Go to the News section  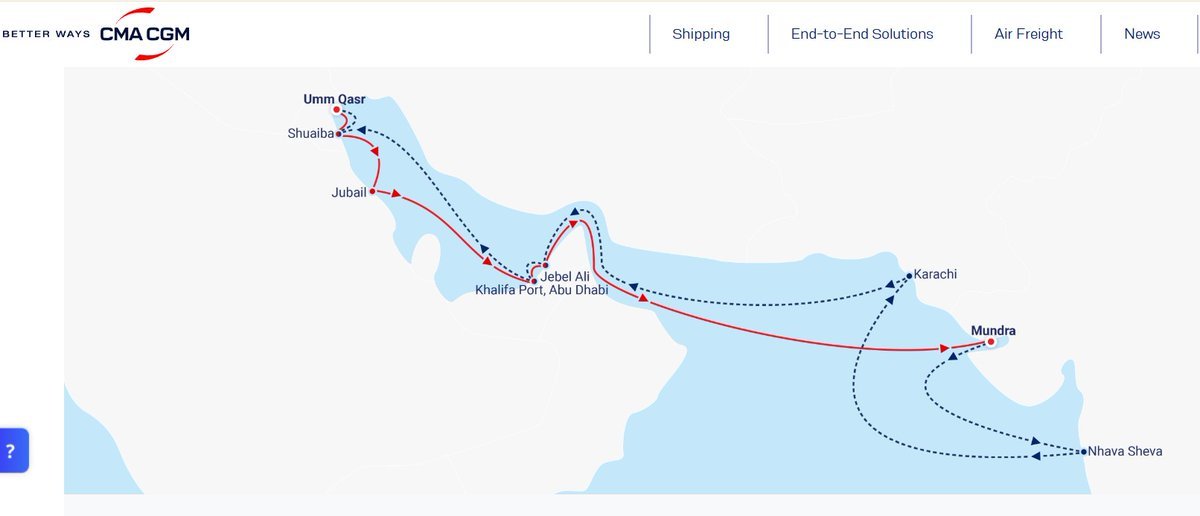point(1142,34)
